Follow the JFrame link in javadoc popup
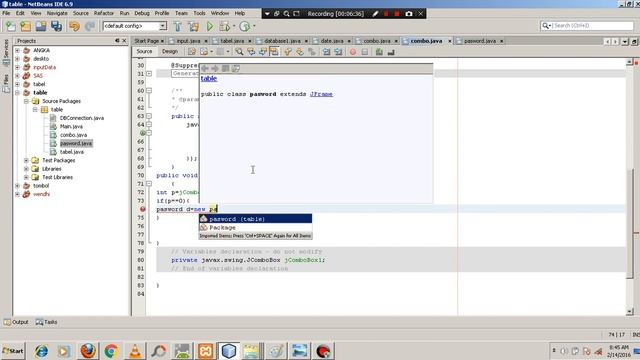 point(321,94)
